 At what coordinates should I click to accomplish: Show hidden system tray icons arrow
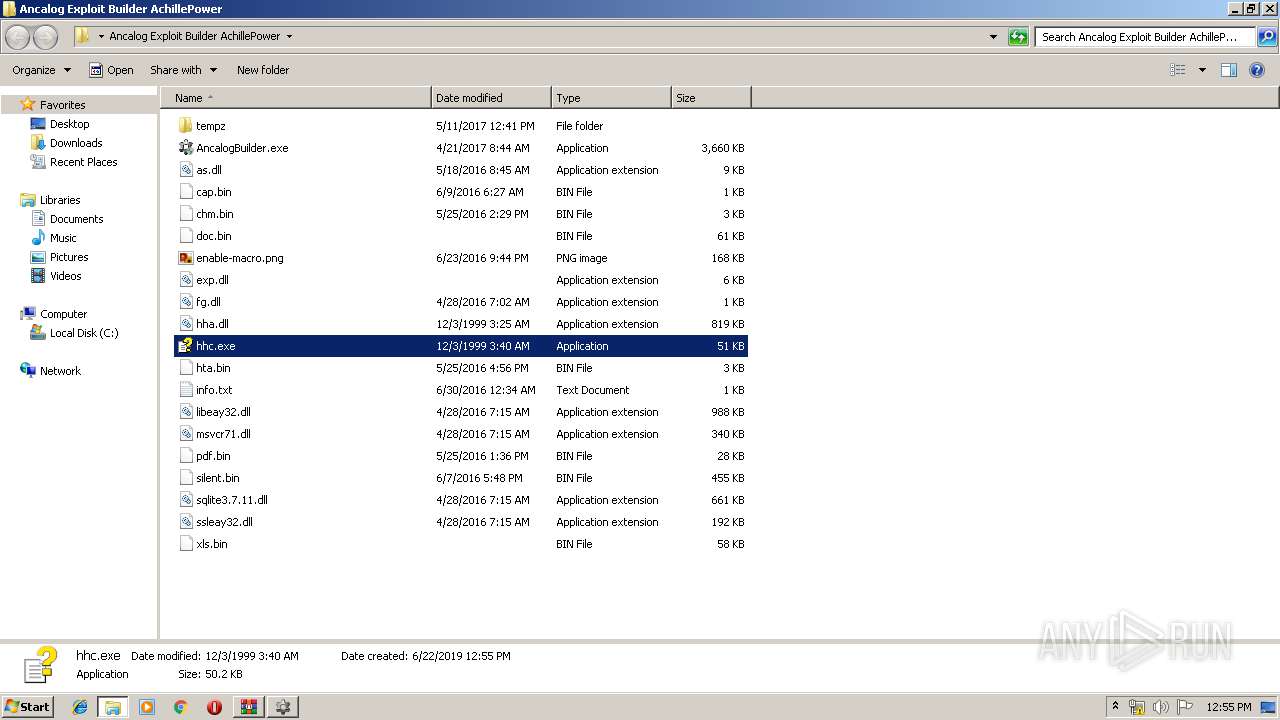click(x=1115, y=706)
